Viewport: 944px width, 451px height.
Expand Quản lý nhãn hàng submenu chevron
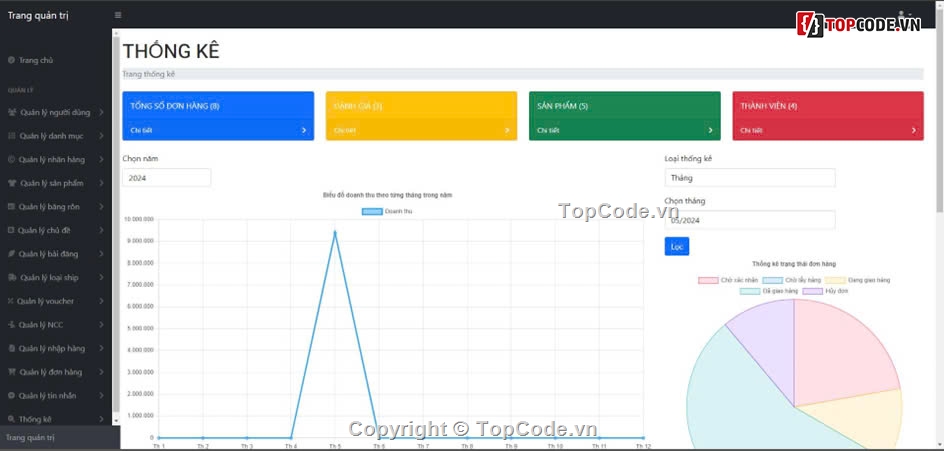[x=101, y=160]
